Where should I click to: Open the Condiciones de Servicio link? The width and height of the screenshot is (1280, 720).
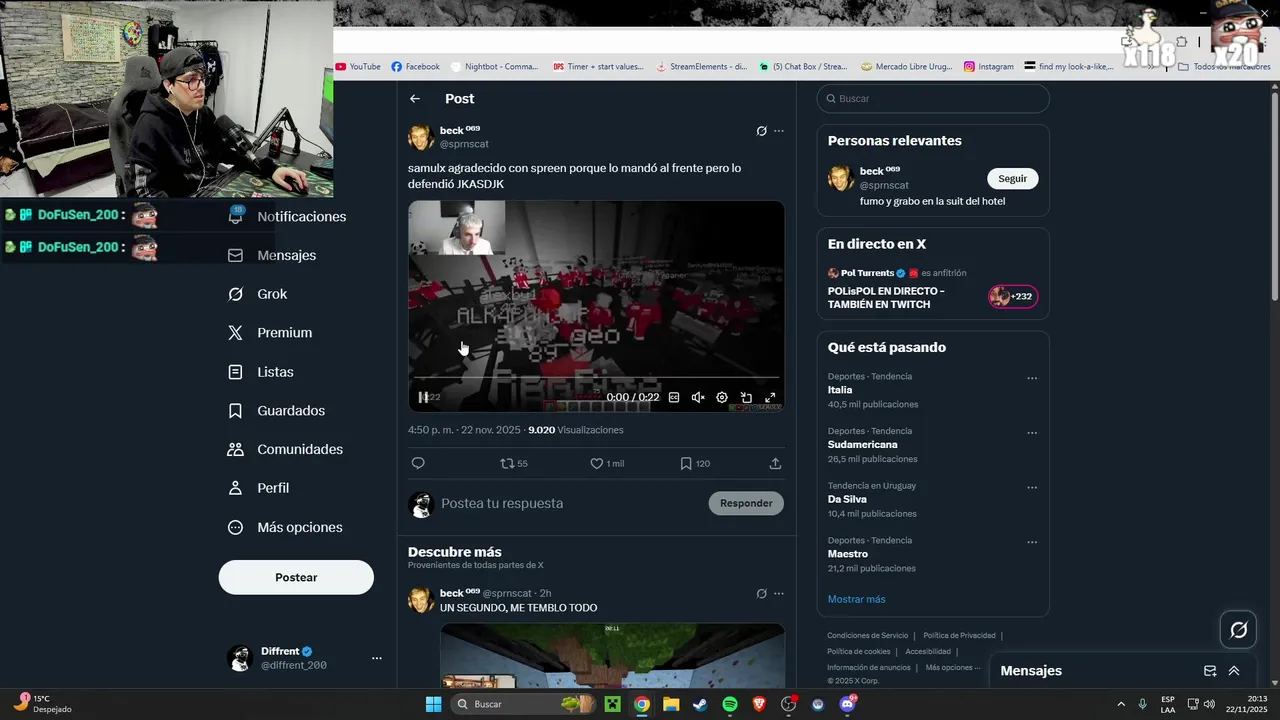868,635
